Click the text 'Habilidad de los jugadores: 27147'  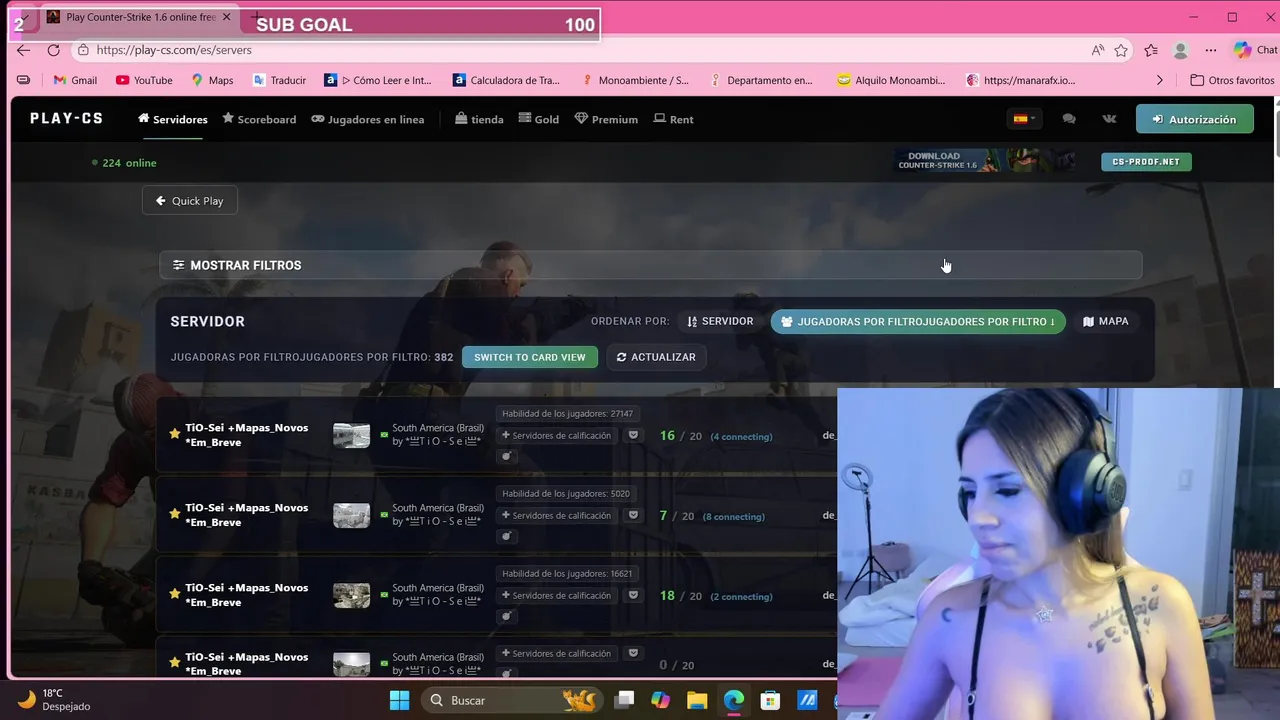pyautogui.click(x=567, y=414)
